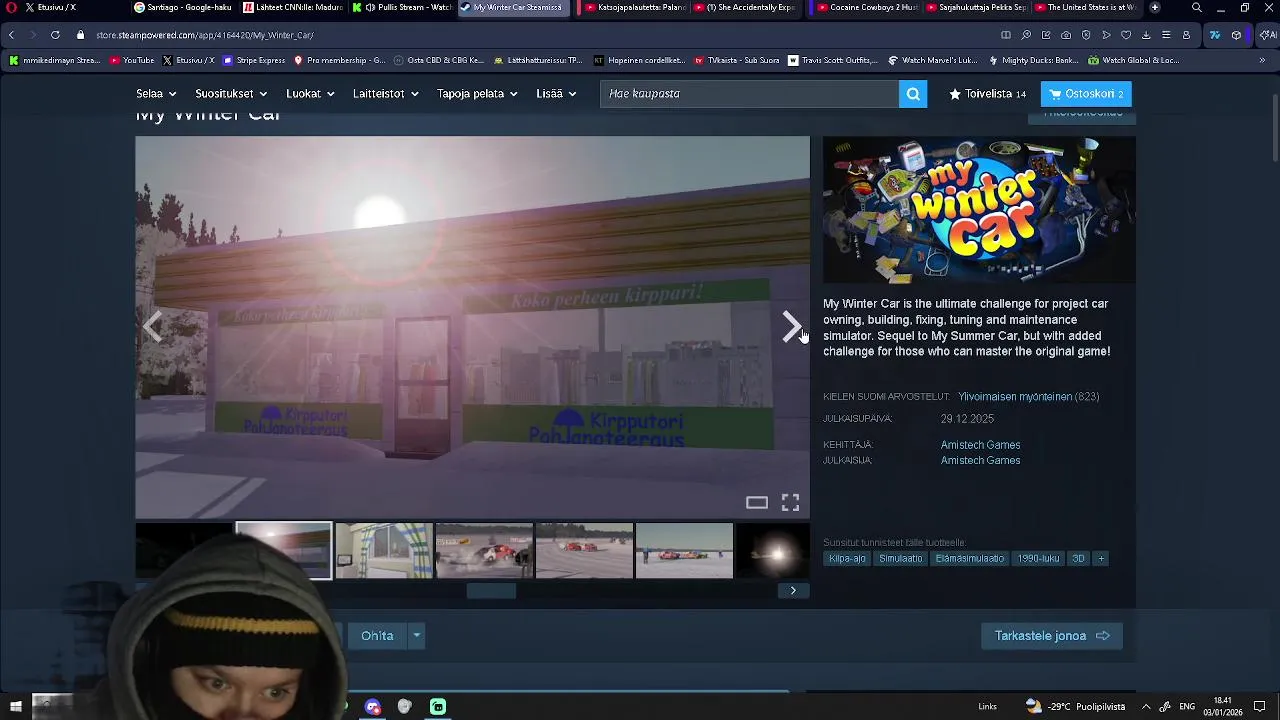This screenshot has height=720, width=1280.
Task: Select the green doorway screenshot thumbnail
Action: tap(384, 550)
